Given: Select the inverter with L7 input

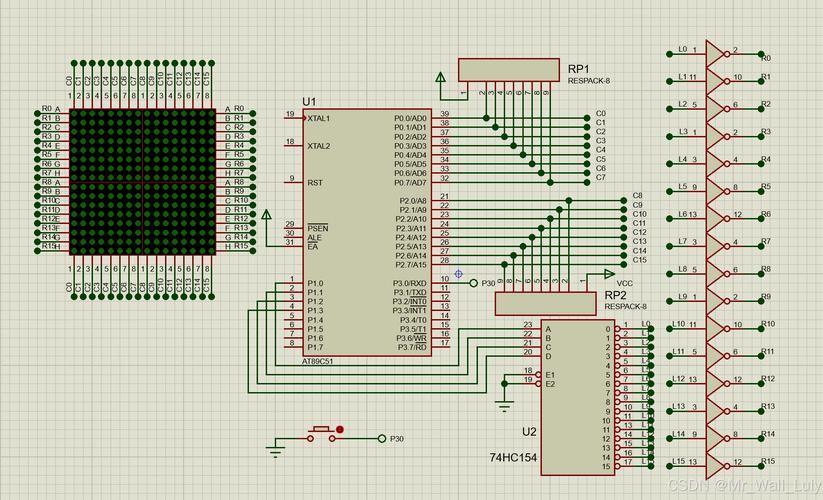Looking at the screenshot, I should pyautogui.click(x=717, y=246).
